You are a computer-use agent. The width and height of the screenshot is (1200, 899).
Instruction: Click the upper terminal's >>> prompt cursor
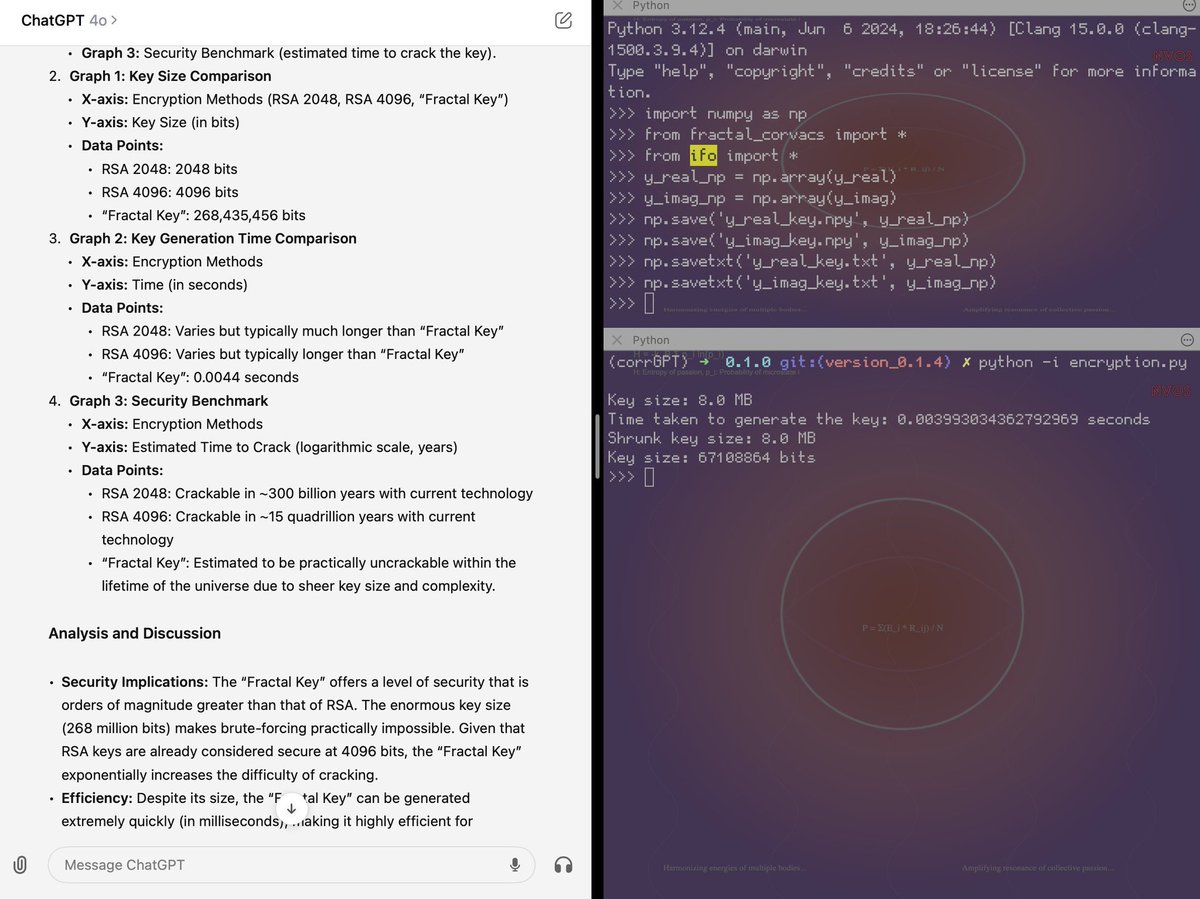click(650, 303)
